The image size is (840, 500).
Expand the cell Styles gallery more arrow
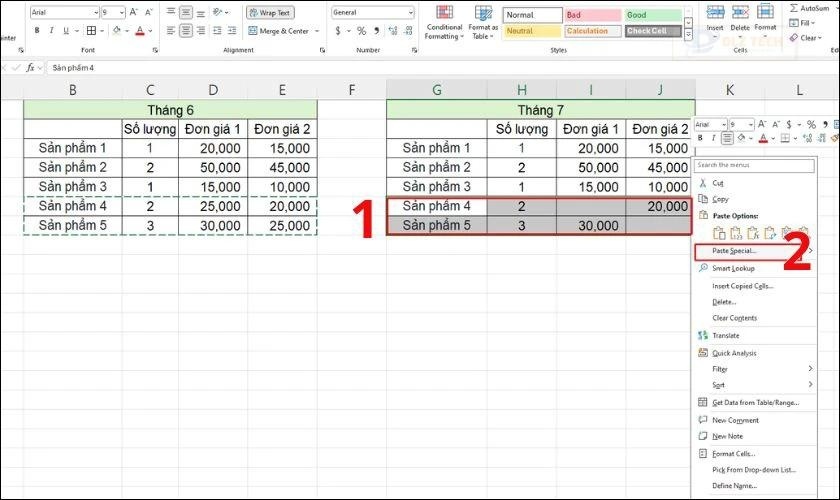688,35
